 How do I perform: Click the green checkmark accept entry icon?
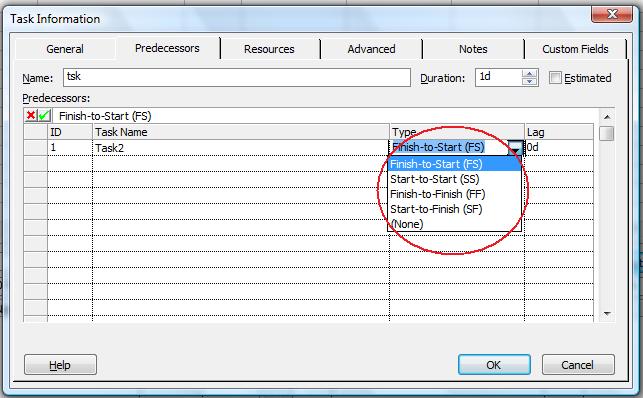(x=44, y=116)
